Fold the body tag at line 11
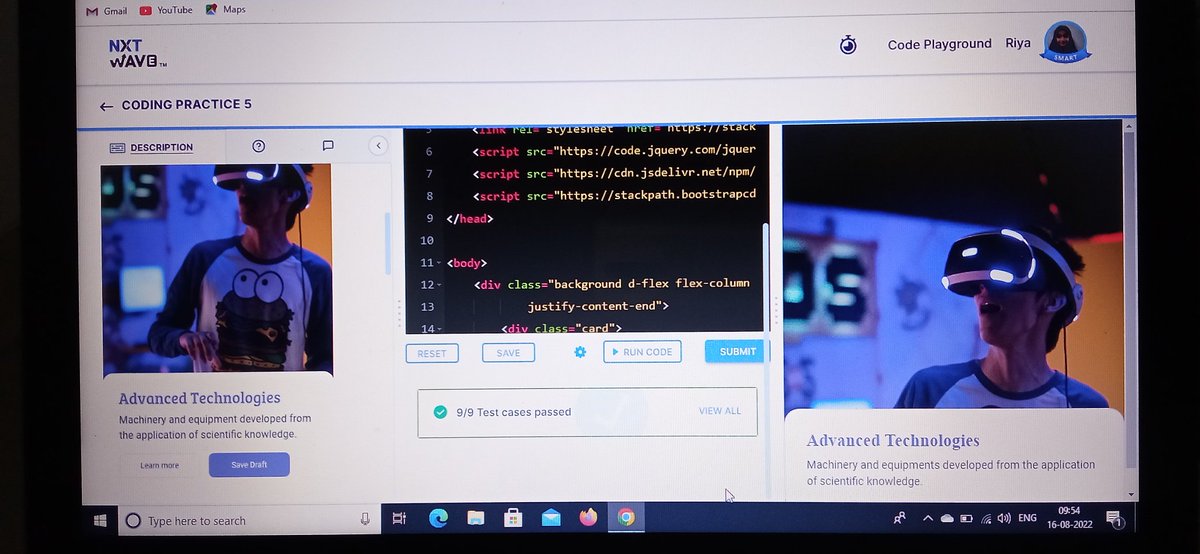Screen dimensions: 1200x554 438,263
